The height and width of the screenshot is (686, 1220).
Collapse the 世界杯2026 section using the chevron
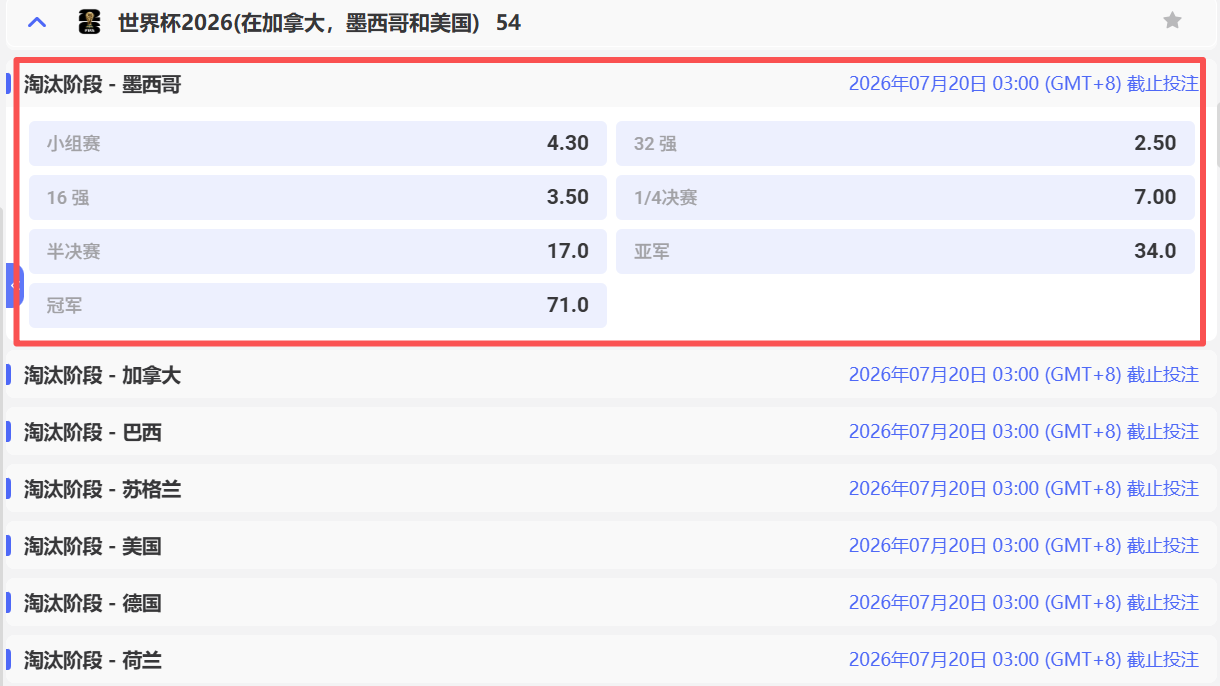coord(37,22)
